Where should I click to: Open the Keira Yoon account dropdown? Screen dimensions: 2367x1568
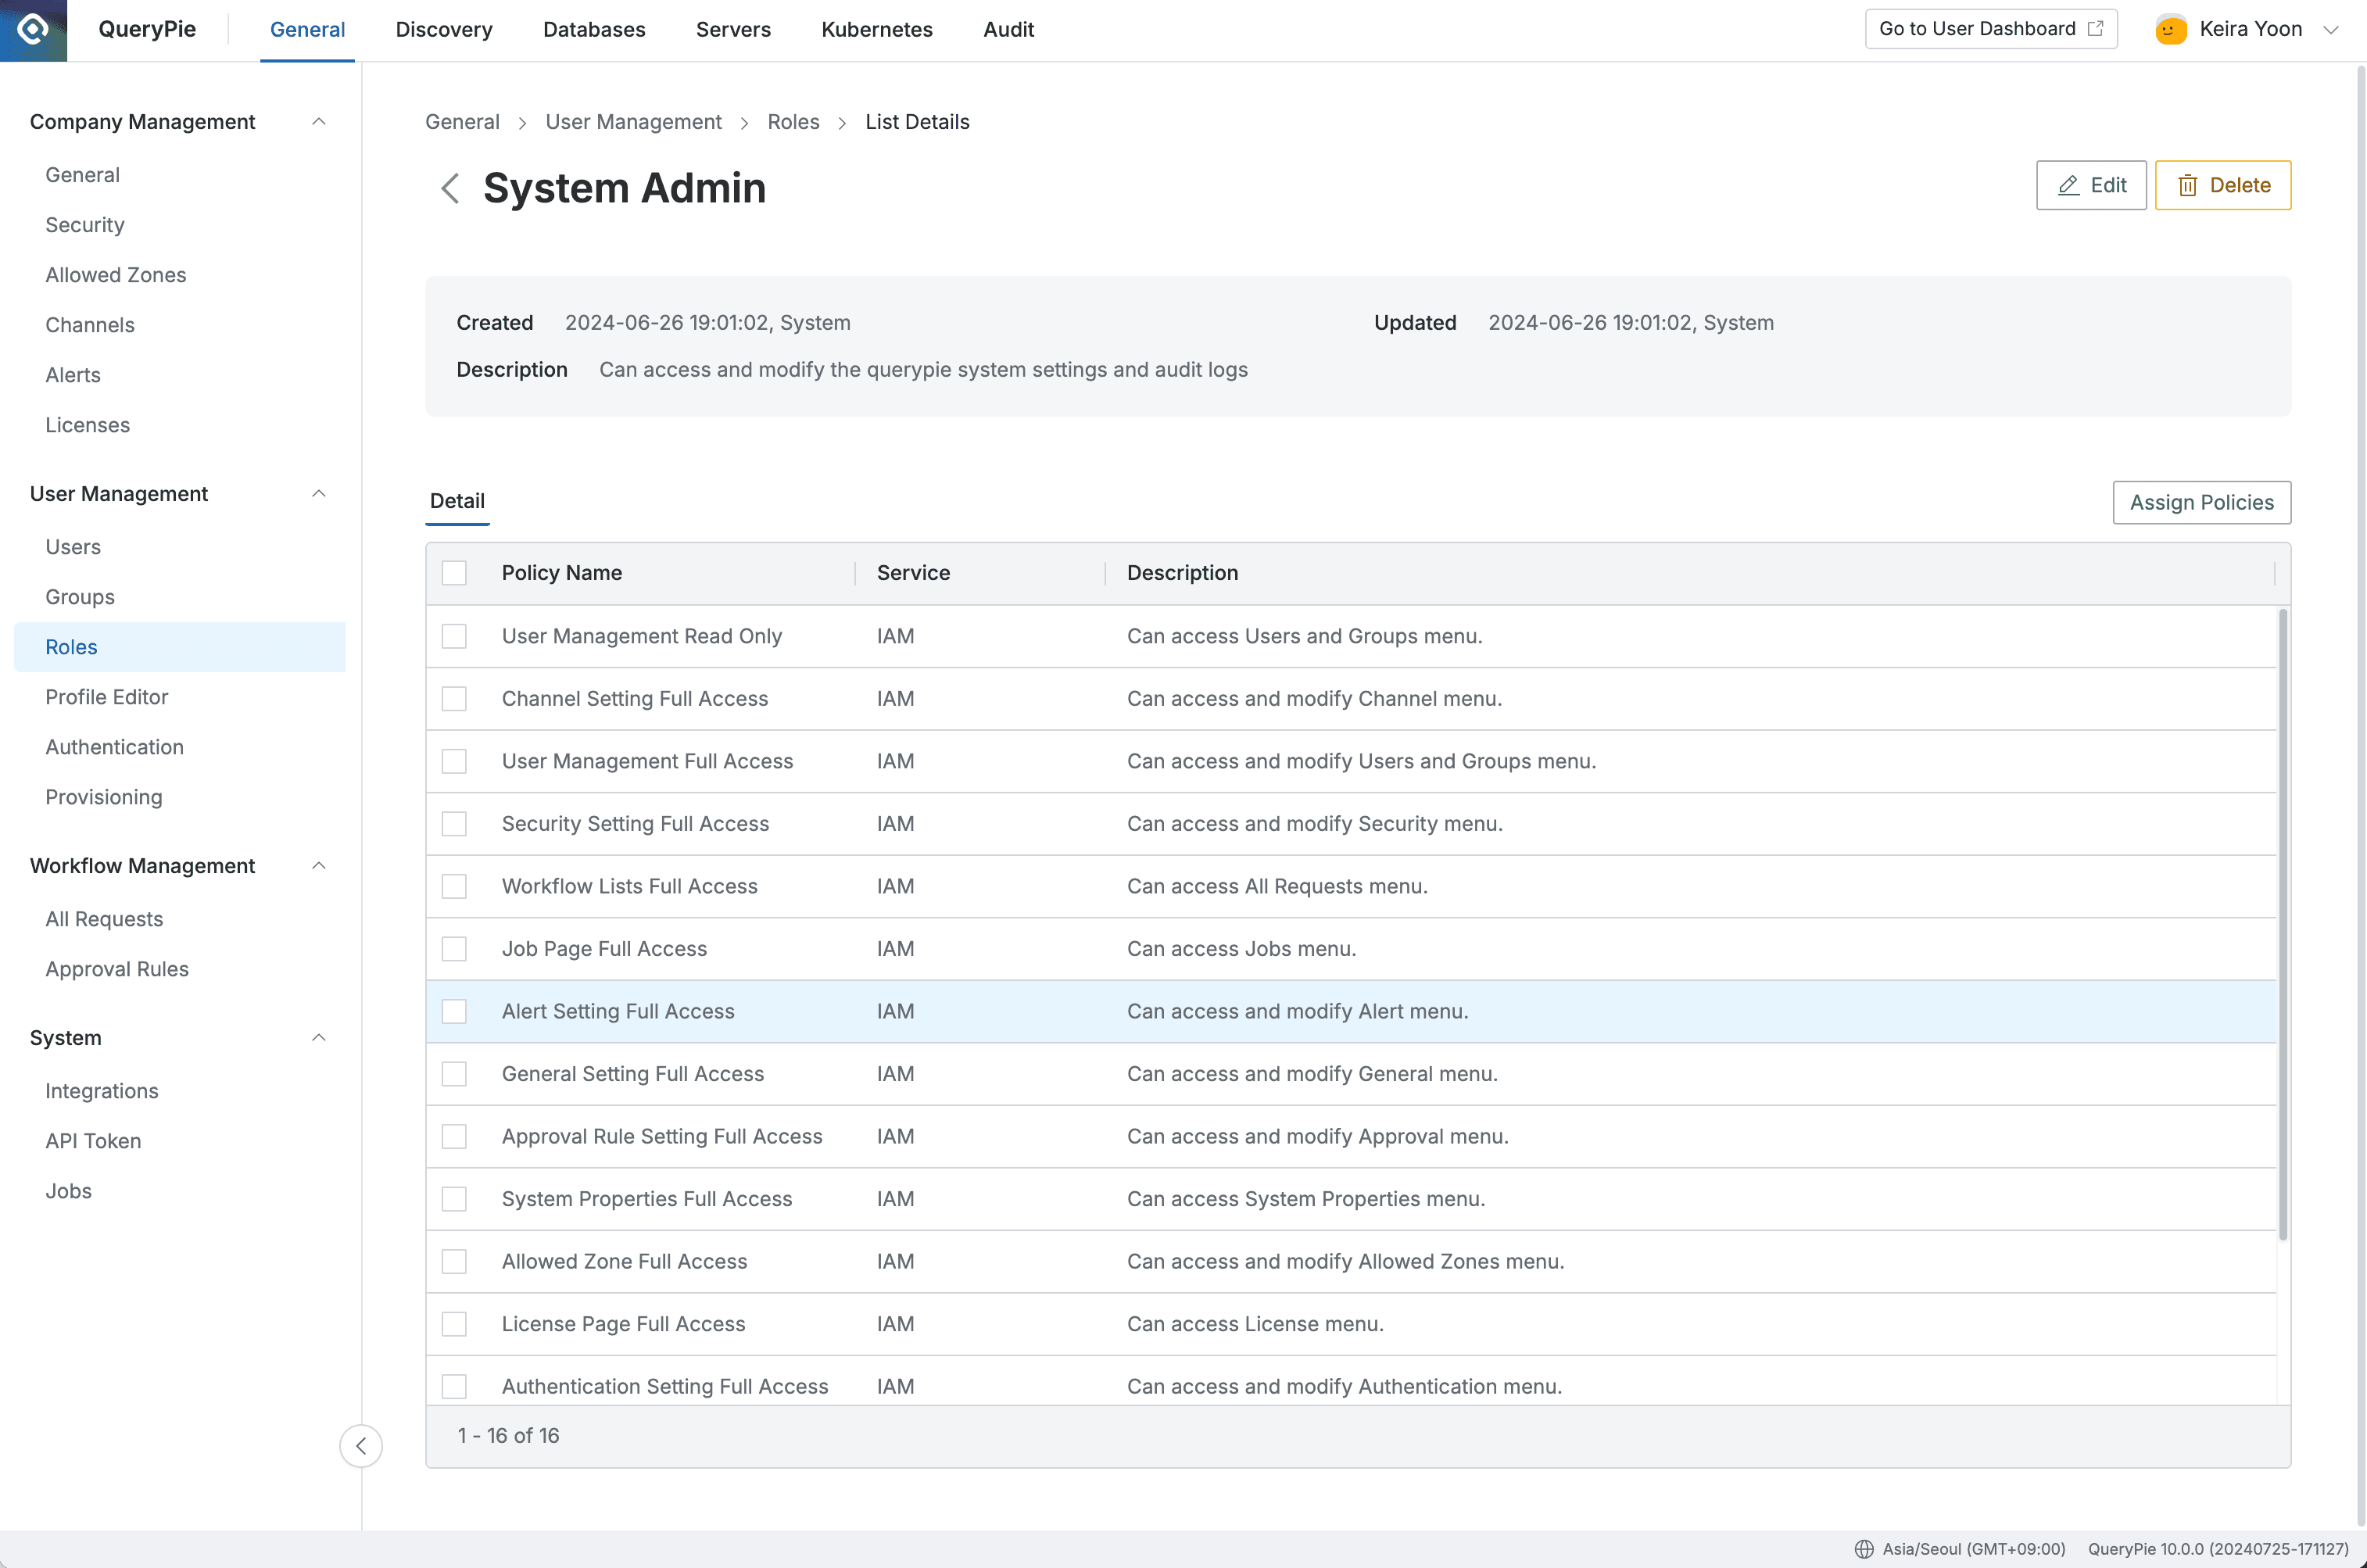click(2334, 29)
